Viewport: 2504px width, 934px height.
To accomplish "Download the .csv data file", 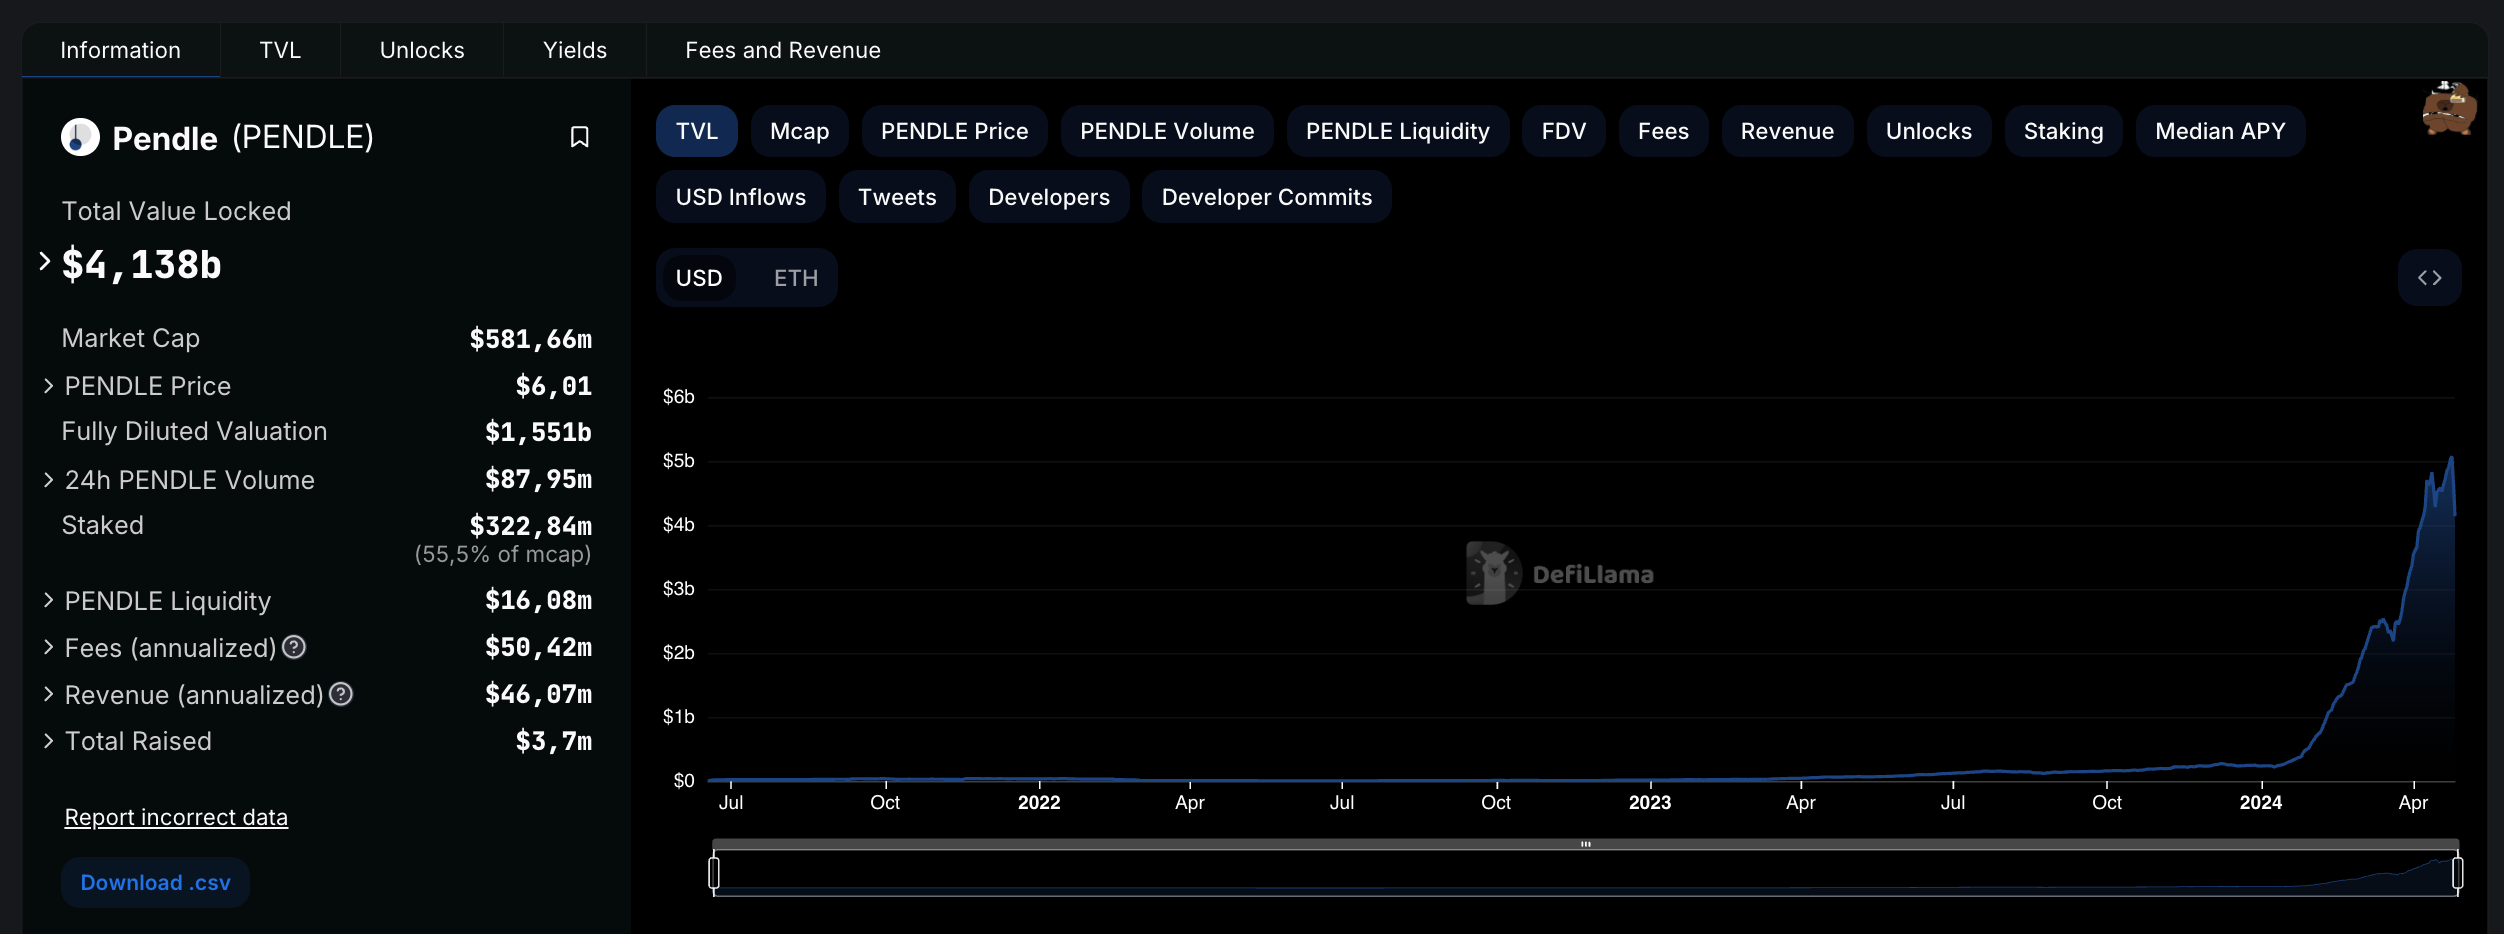I will tap(155, 882).
